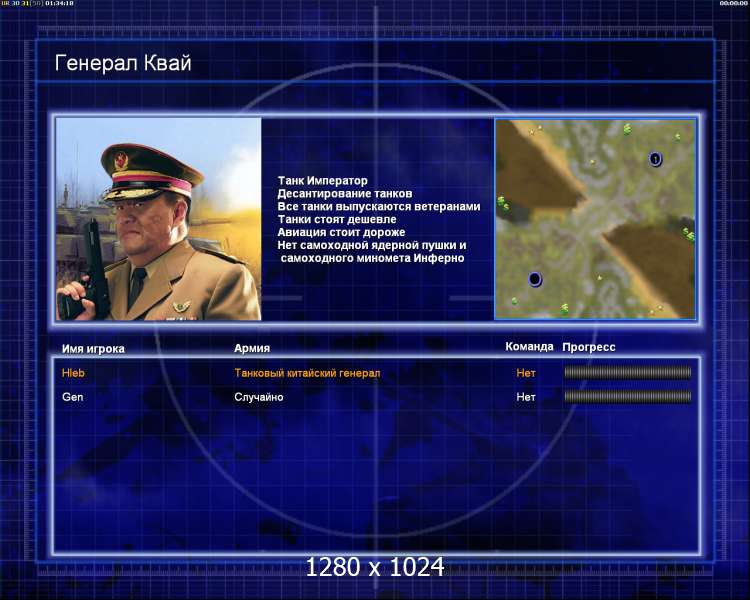
Task: Click the line 'Десантирование танков'
Action: coord(345,193)
